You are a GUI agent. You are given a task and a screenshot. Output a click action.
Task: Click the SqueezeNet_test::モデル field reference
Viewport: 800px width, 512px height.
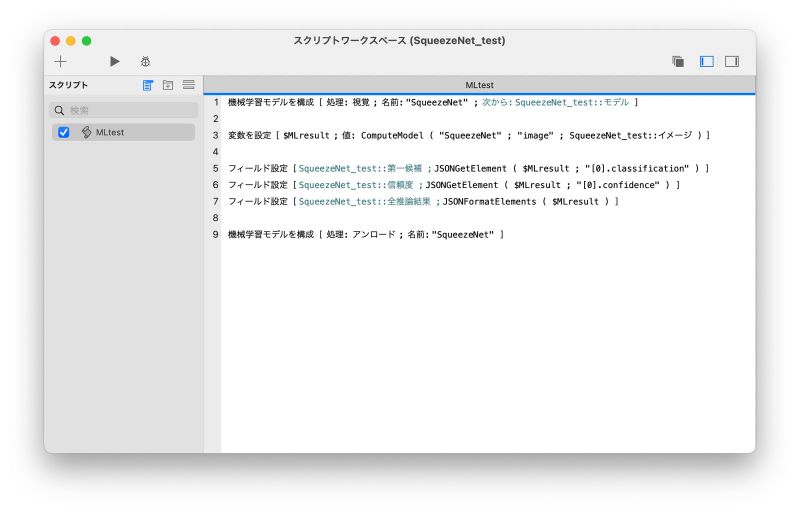[x=571, y=103]
